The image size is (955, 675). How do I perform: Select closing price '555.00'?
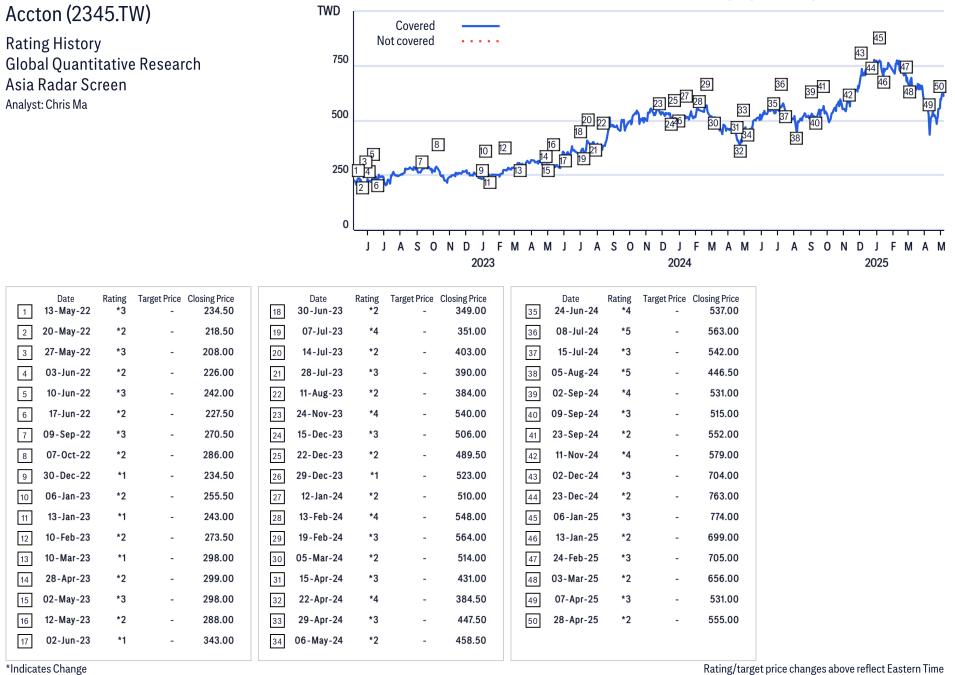(723, 620)
